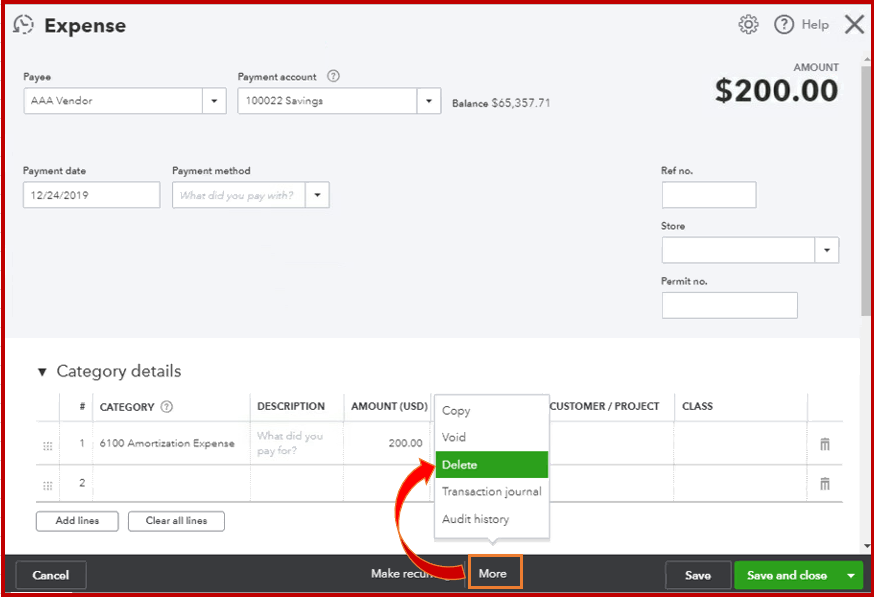Click the Store input field
Image resolution: width=874 pixels, height=597 pixels.
[739, 250]
